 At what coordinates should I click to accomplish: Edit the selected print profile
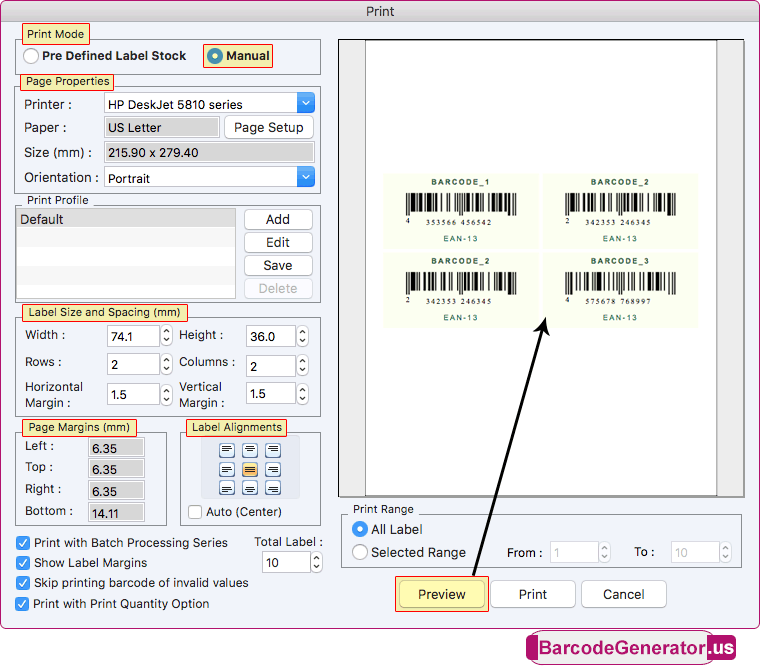click(x=278, y=242)
